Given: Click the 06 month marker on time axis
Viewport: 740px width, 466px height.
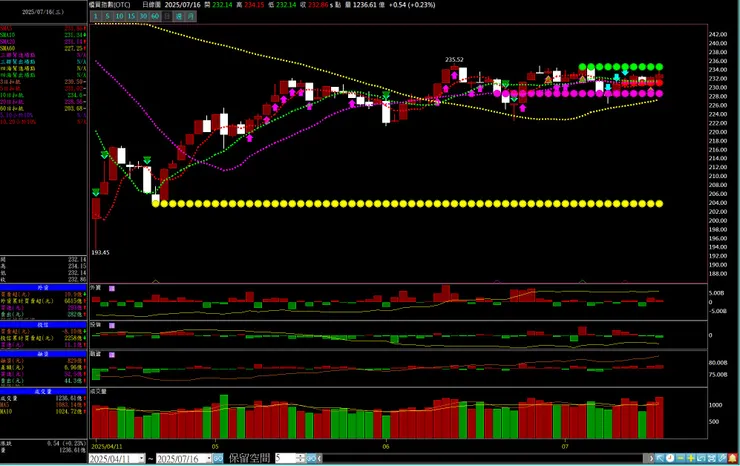Looking at the screenshot, I should [x=386, y=446].
